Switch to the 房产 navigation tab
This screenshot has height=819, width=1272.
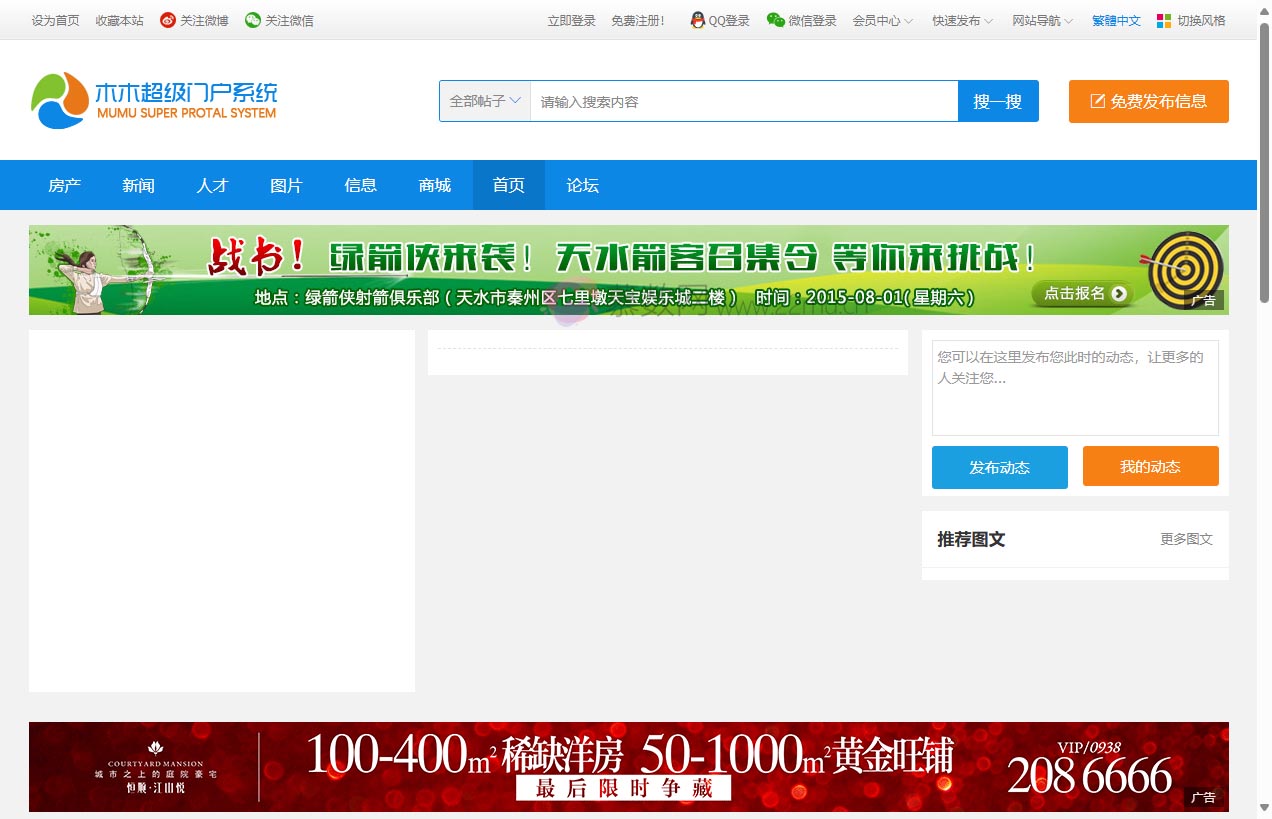tap(65, 185)
